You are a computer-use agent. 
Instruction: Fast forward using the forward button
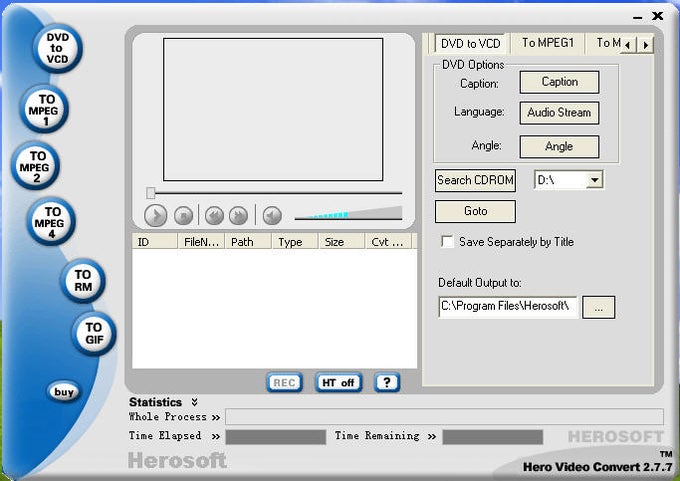coord(239,216)
